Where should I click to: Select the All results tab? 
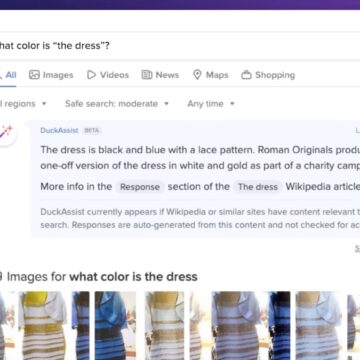point(8,75)
